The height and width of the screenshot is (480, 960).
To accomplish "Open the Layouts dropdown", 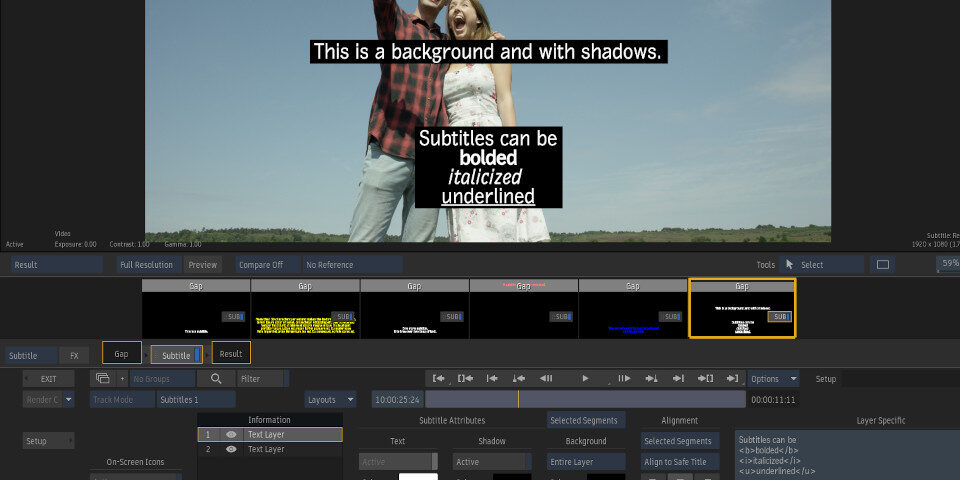I will 330,399.
